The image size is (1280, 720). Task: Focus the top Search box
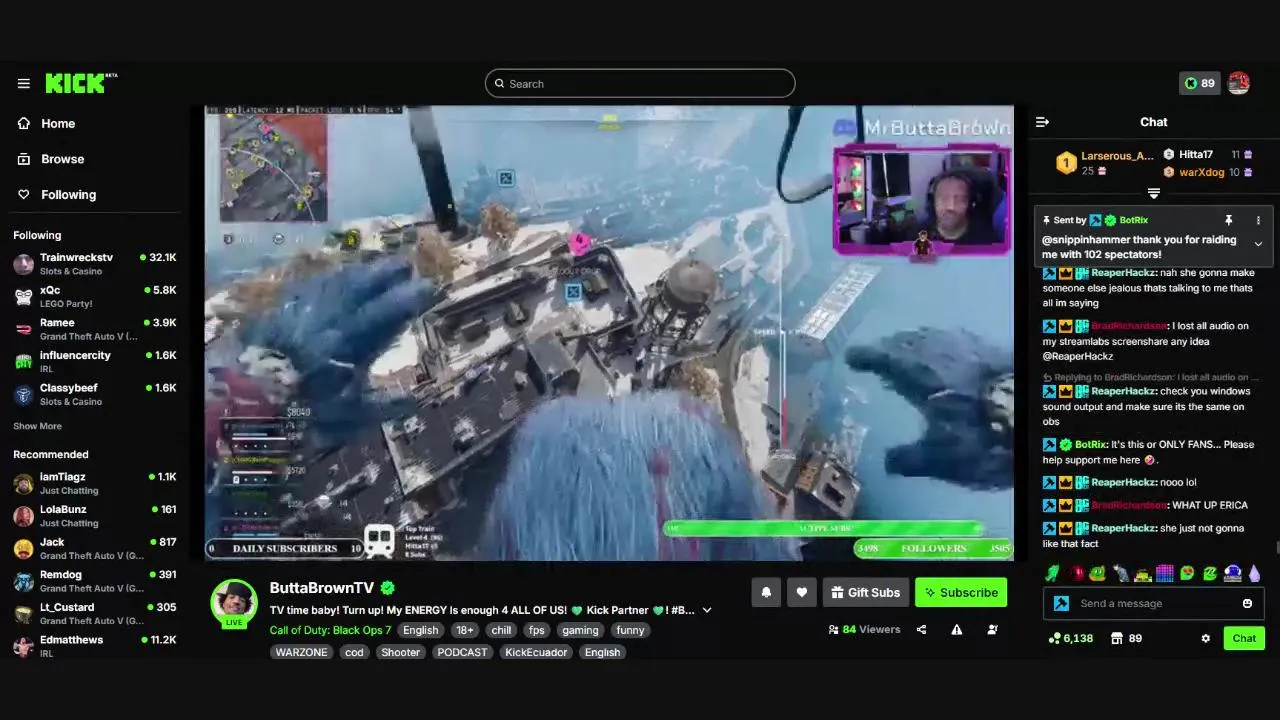(640, 84)
